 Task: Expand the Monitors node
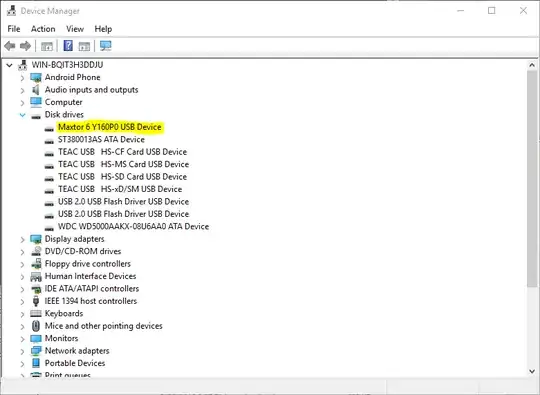(x=22, y=339)
